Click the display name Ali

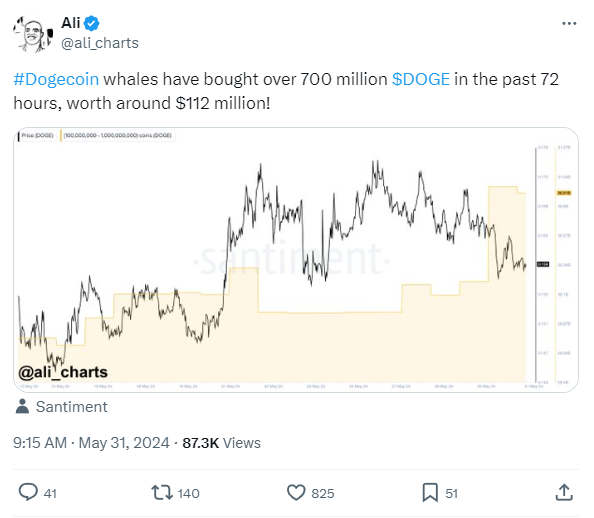pyautogui.click(x=70, y=23)
